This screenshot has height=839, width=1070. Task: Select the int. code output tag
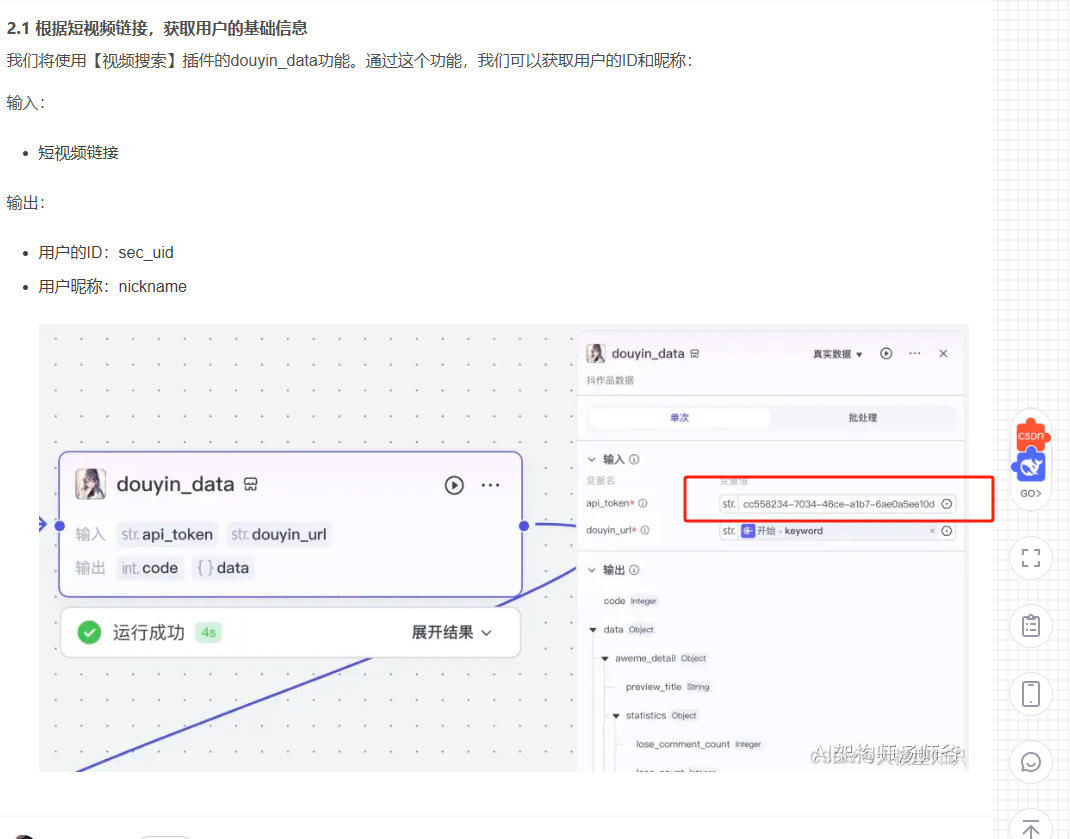[x=149, y=567]
